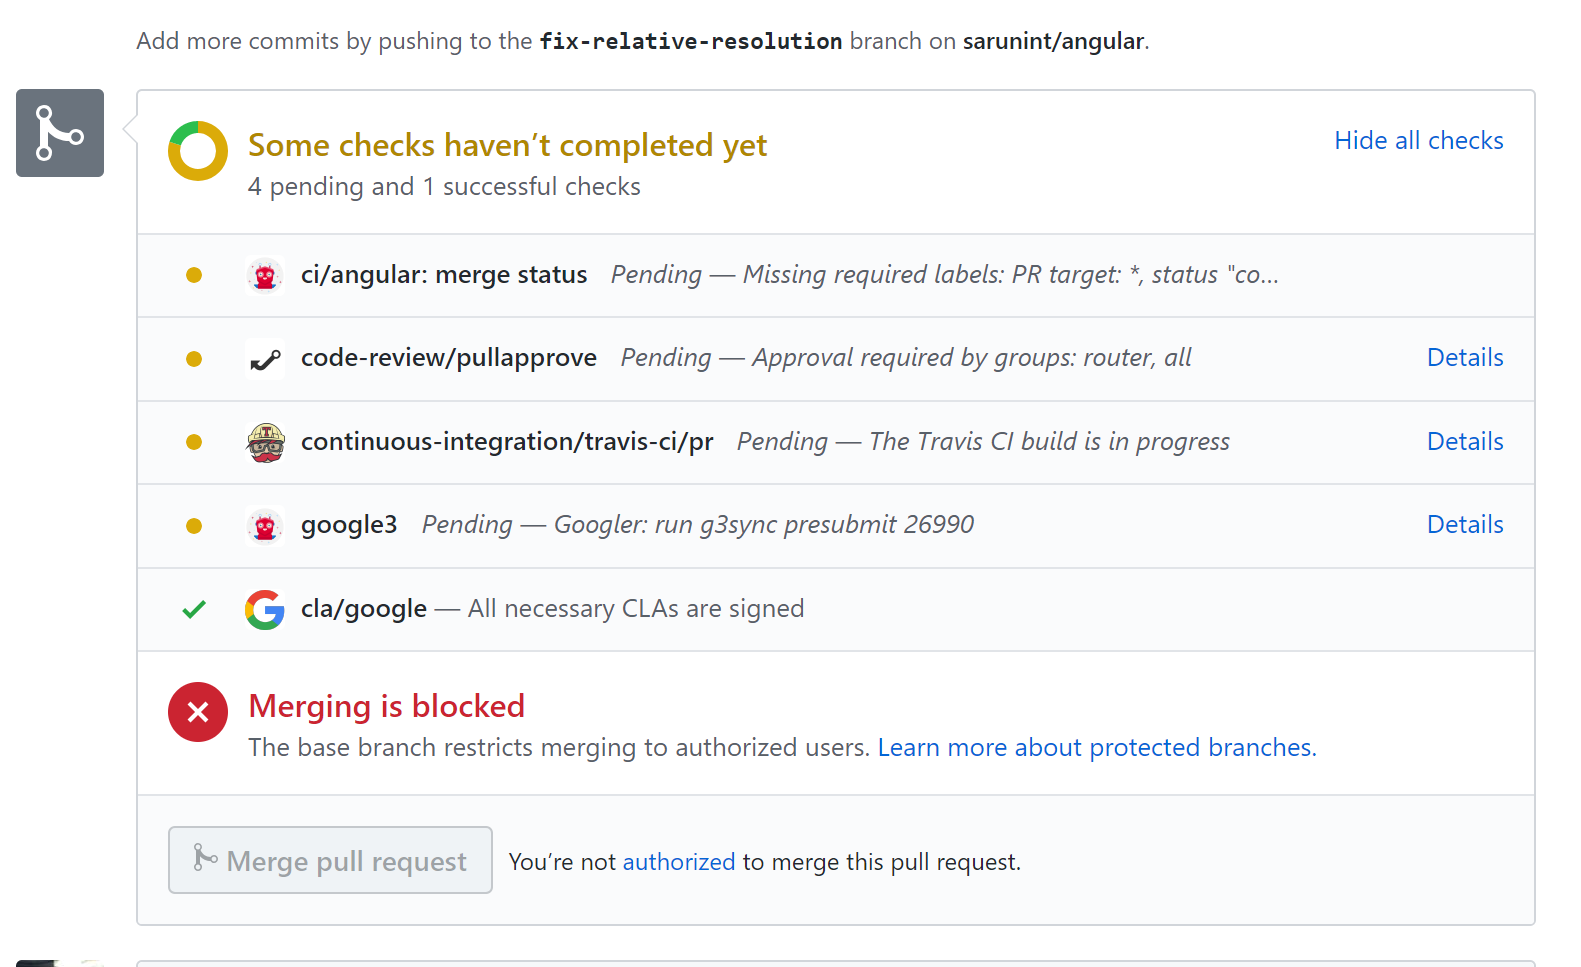
Task: Click the pullapprove service icon
Action: (264, 359)
